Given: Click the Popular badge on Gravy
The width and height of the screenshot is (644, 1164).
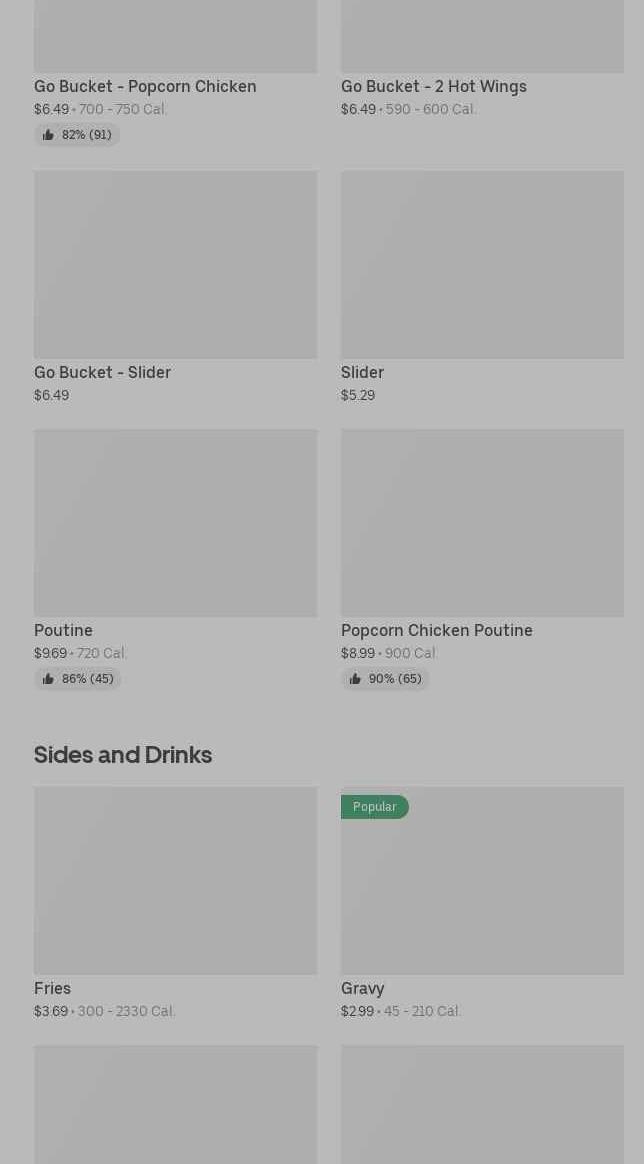Looking at the screenshot, I should (x=374, y=807).
